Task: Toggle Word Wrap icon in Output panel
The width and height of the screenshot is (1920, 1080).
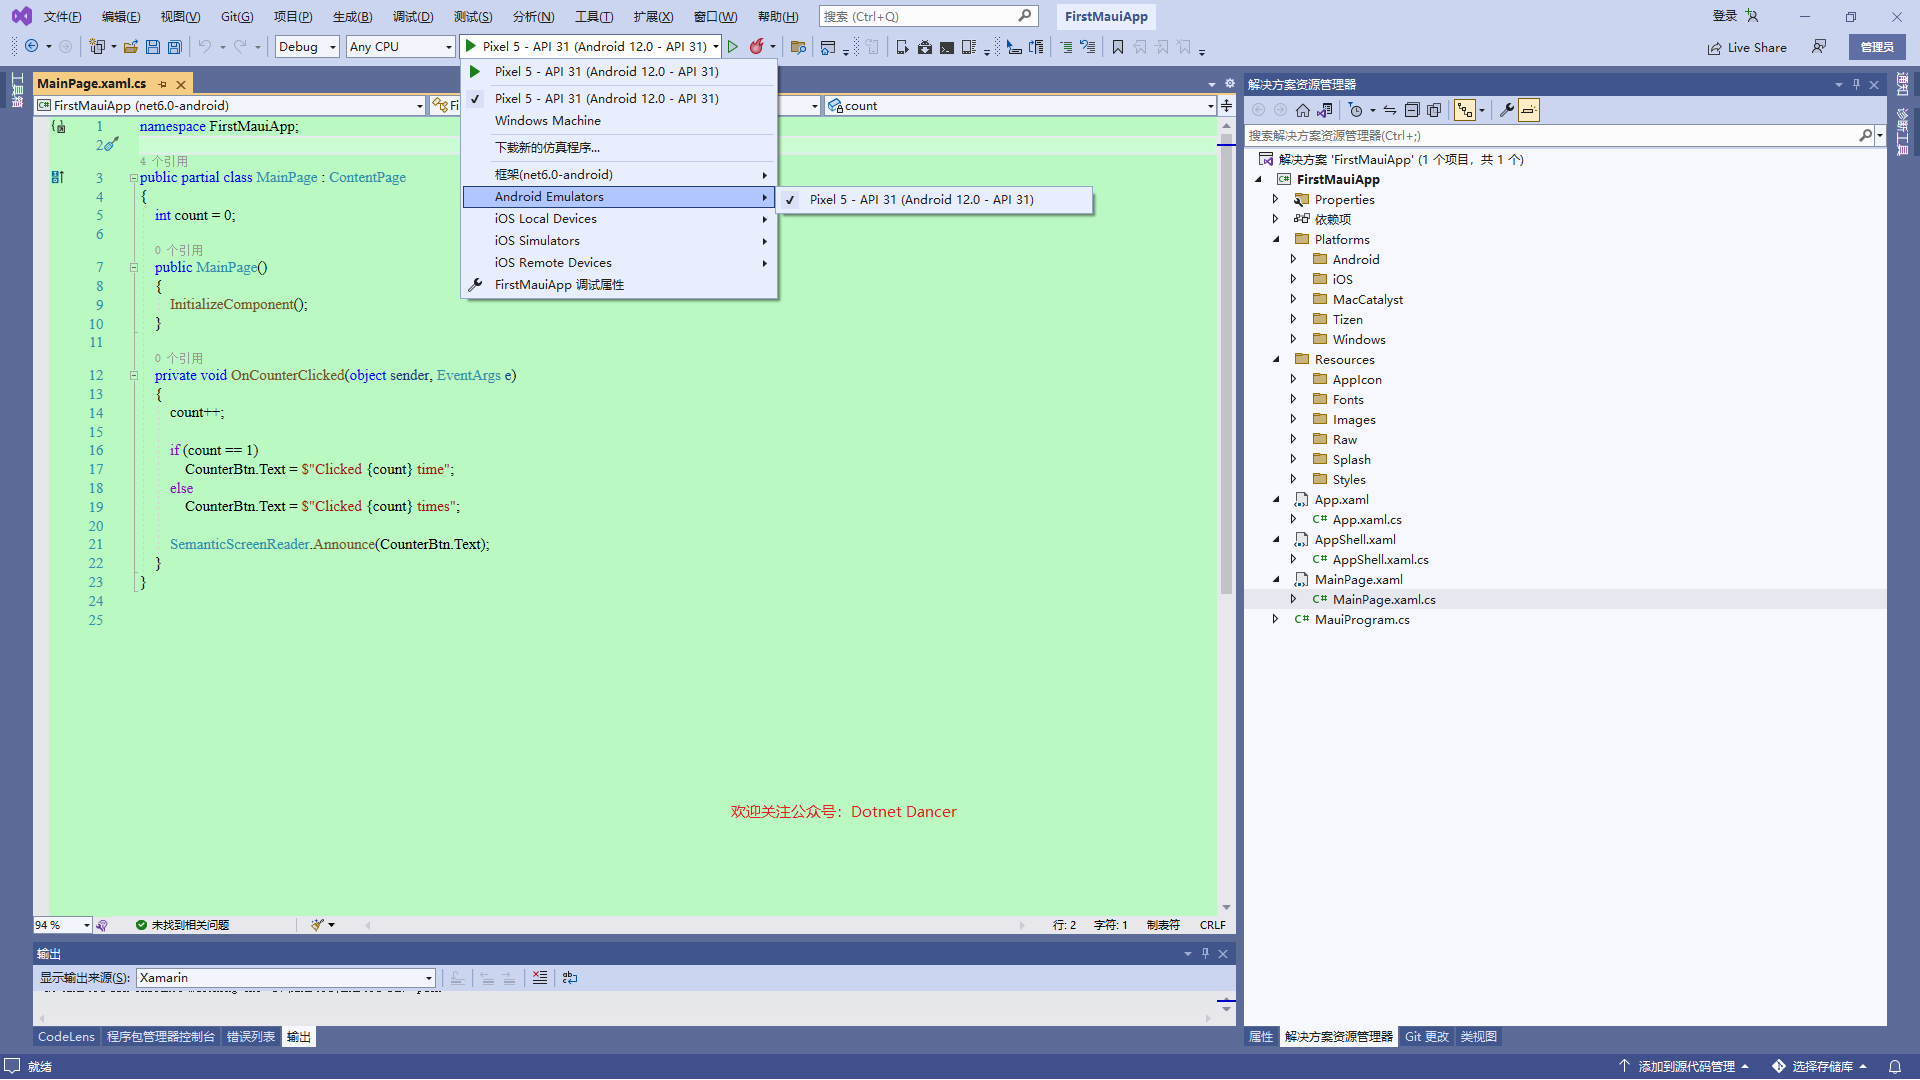Action: (570, 978)
